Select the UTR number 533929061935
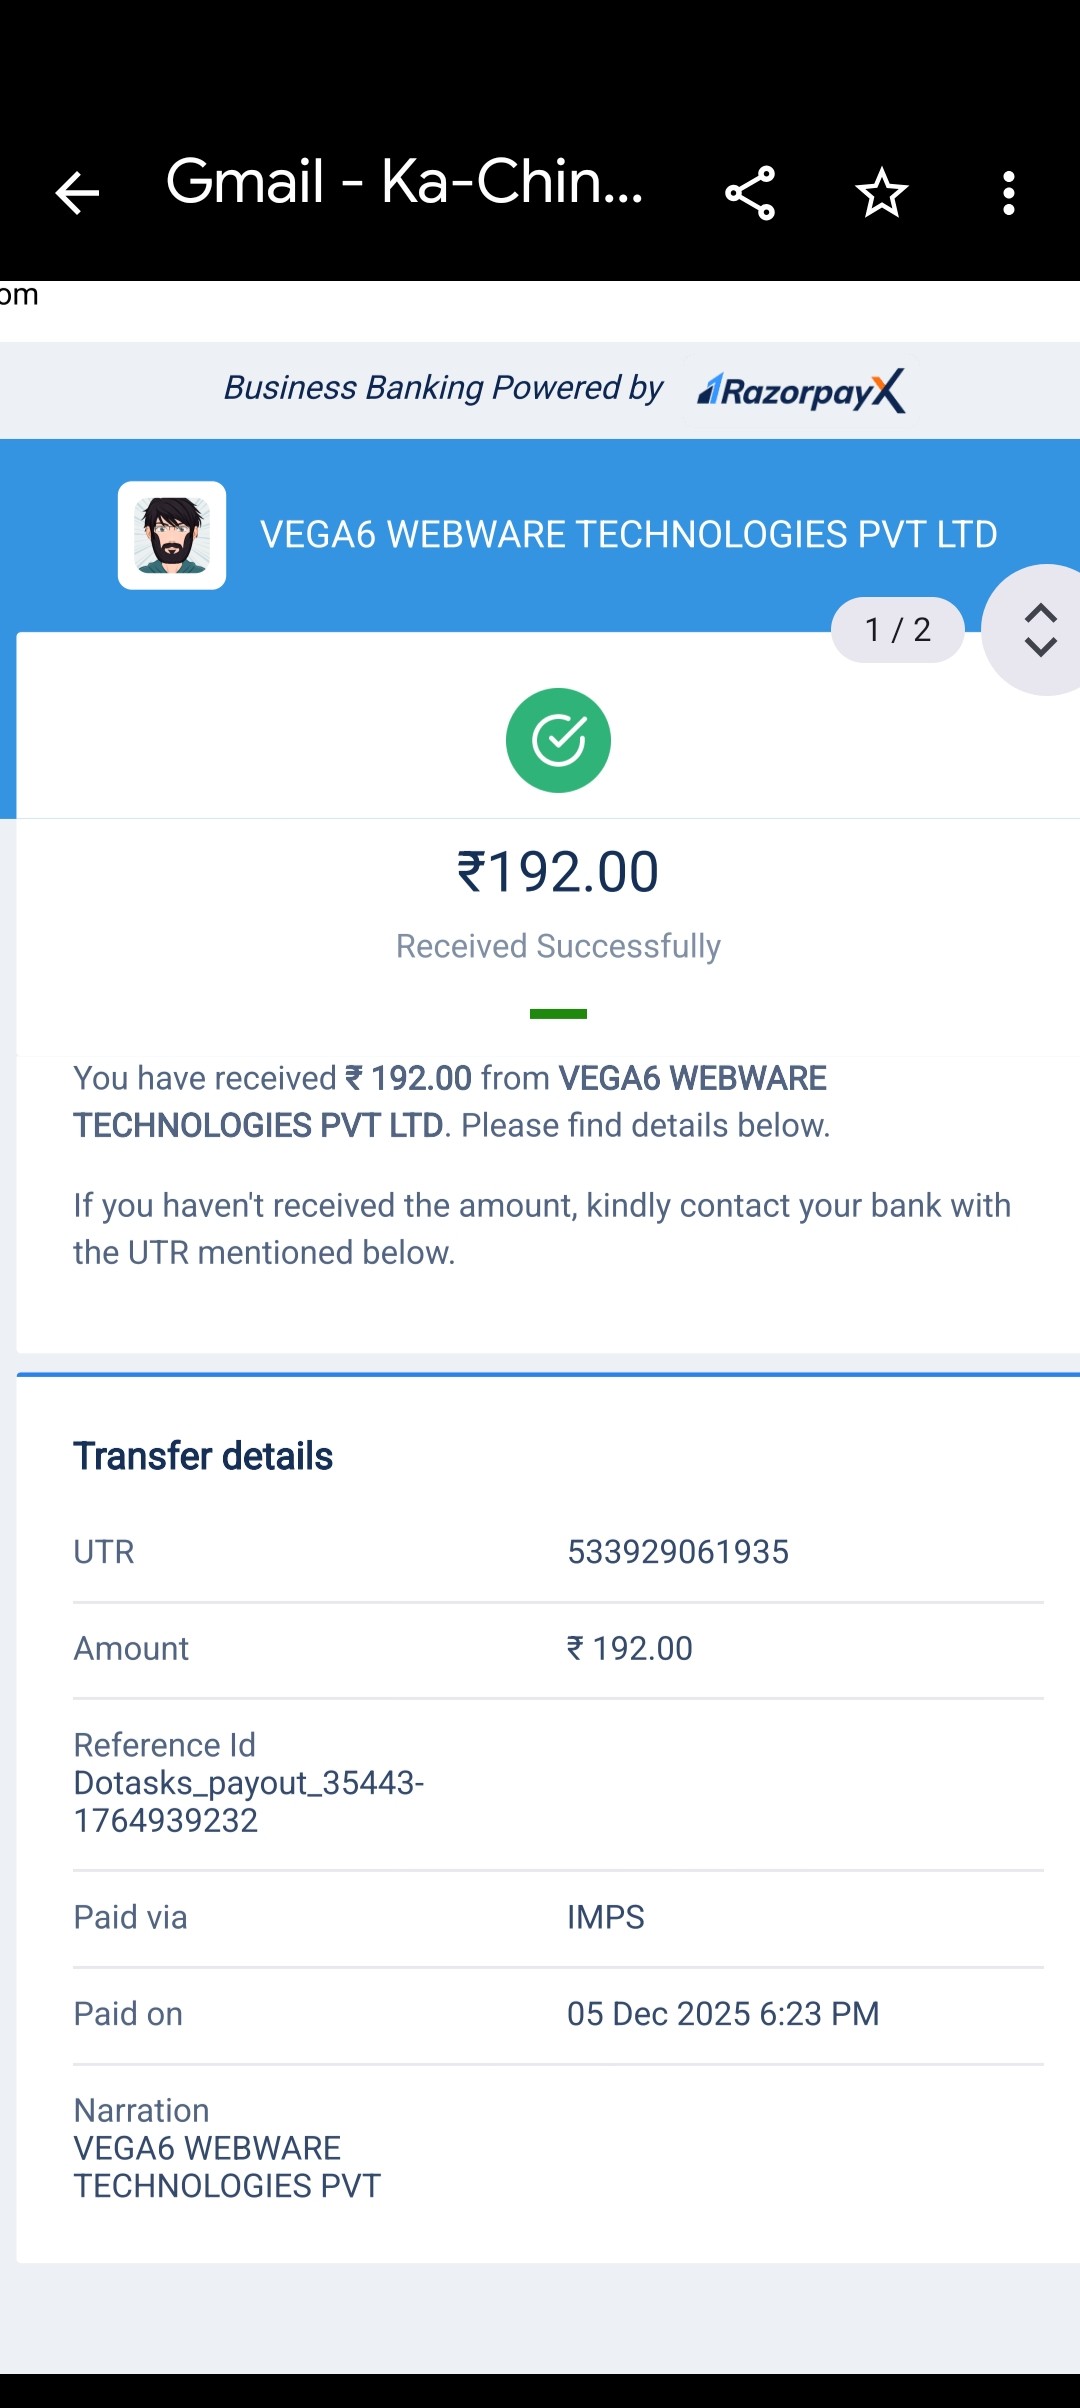 click(x=678, y=1552)
